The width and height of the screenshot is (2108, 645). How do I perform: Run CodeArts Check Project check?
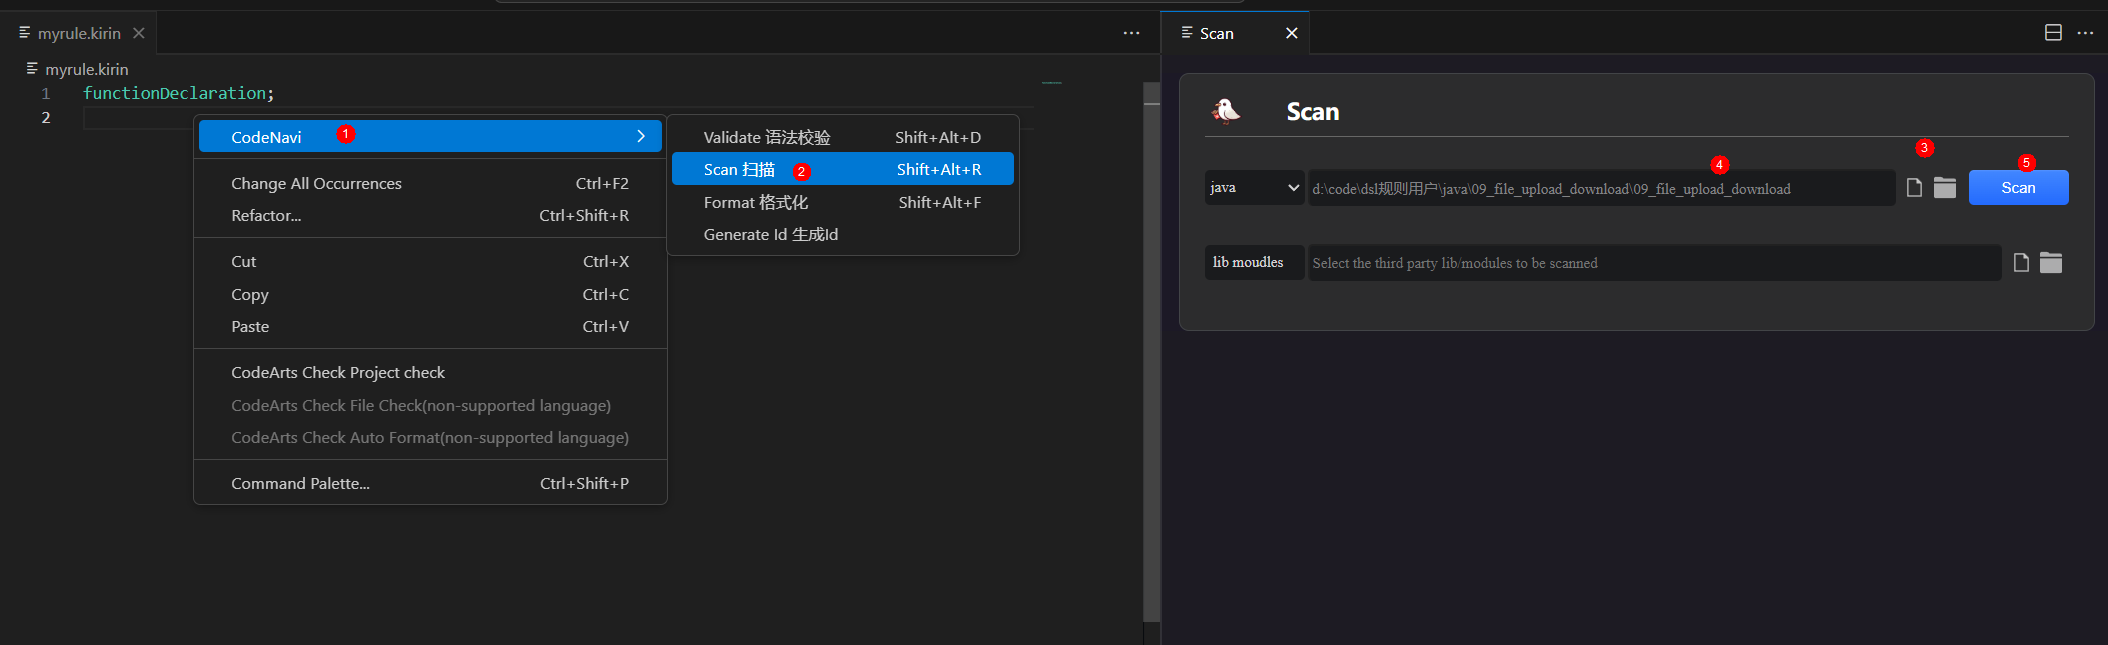(x=430, y=372)
